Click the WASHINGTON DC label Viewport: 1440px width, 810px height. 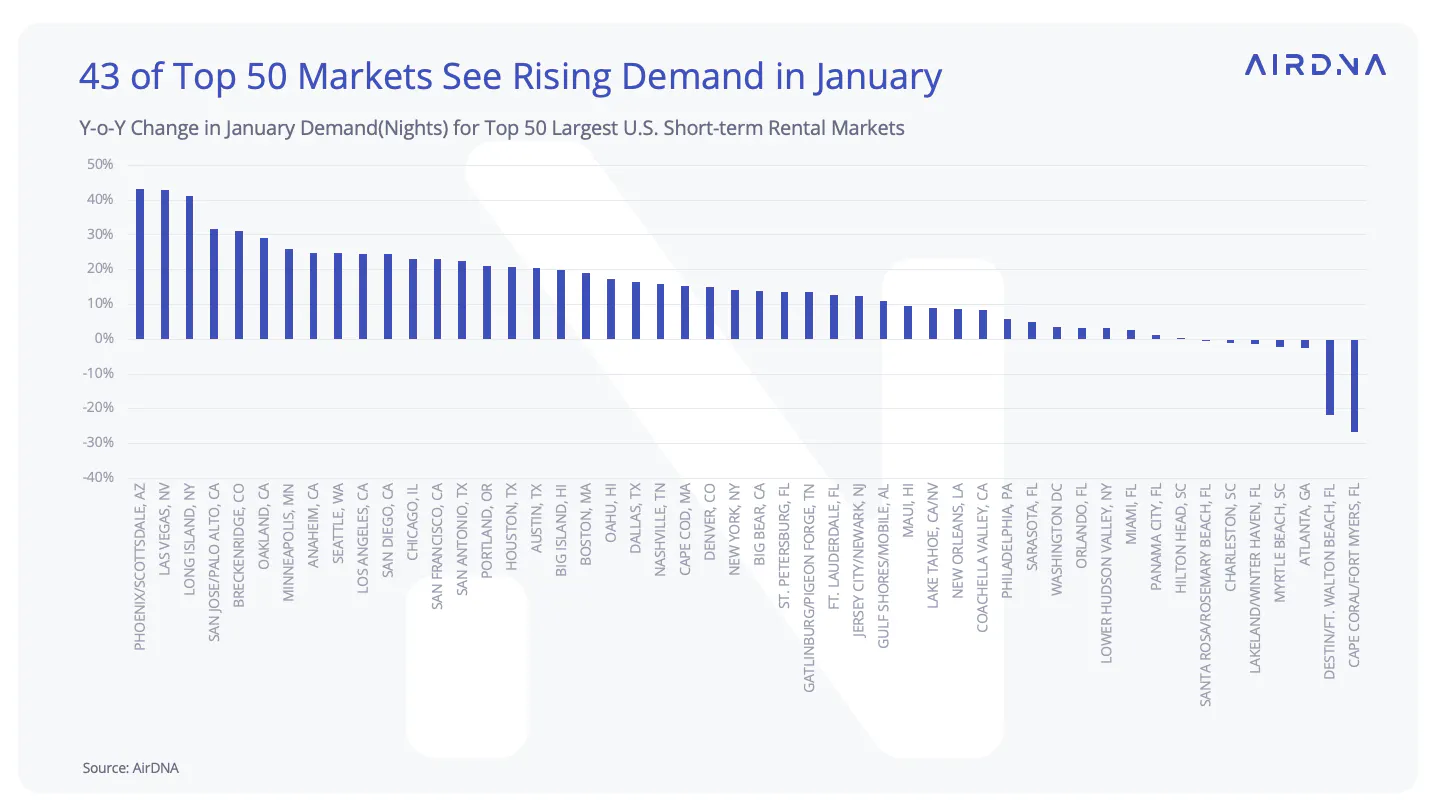[1057, 541]
